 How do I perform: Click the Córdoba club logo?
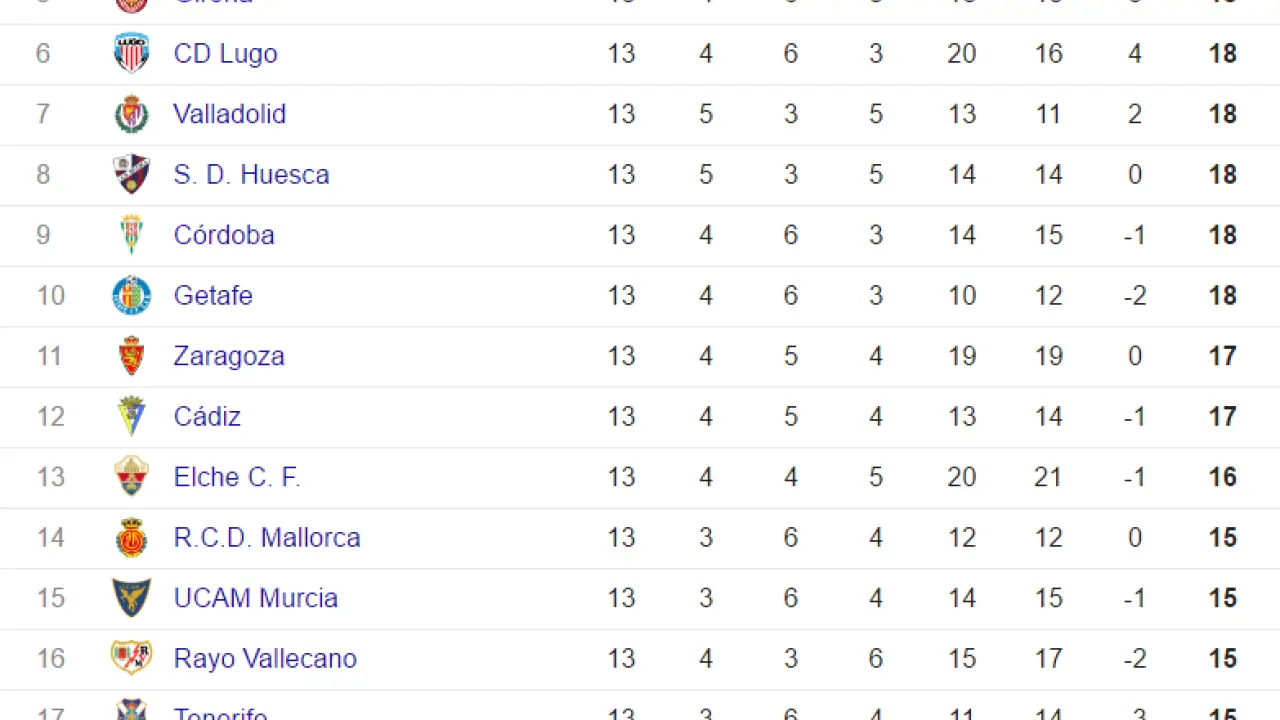pyautogui.click(x=131, y=235)
